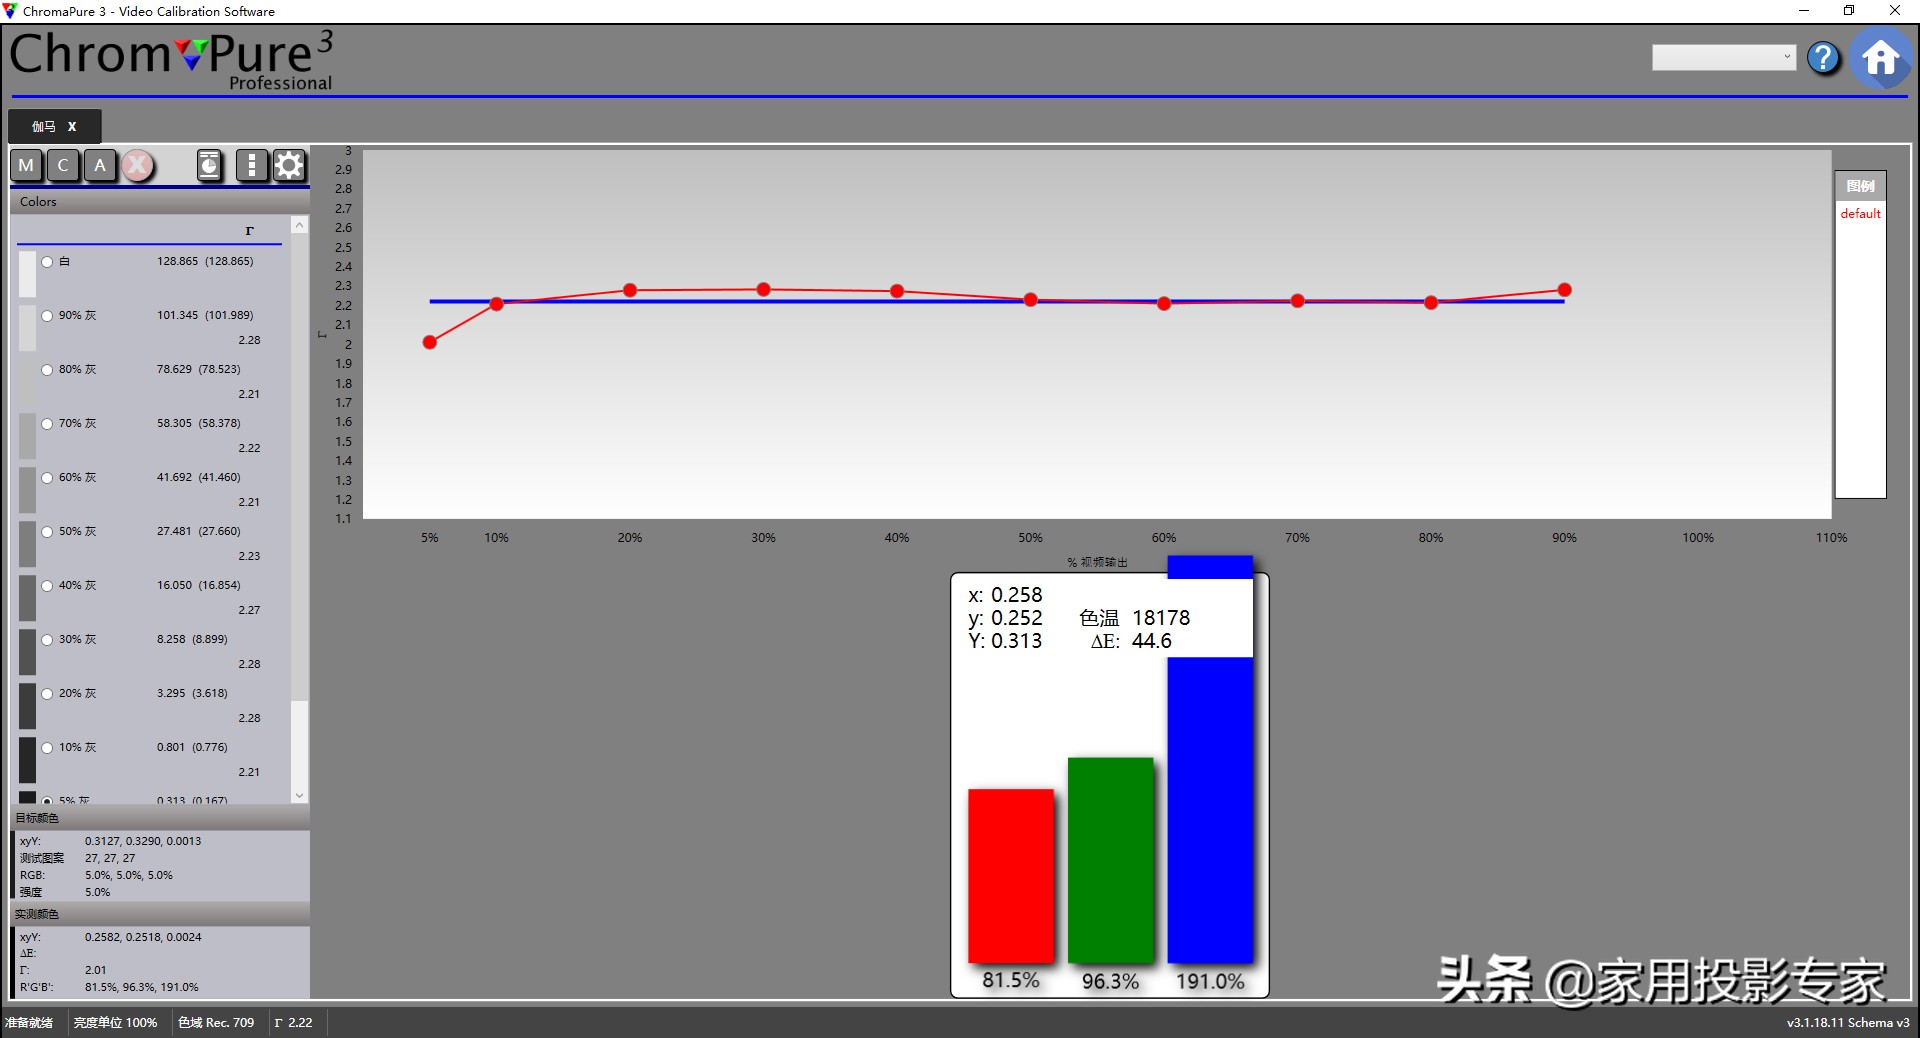Click the red data point at 90%
Screen dimensions: 1920x1038
(1564, 290)
